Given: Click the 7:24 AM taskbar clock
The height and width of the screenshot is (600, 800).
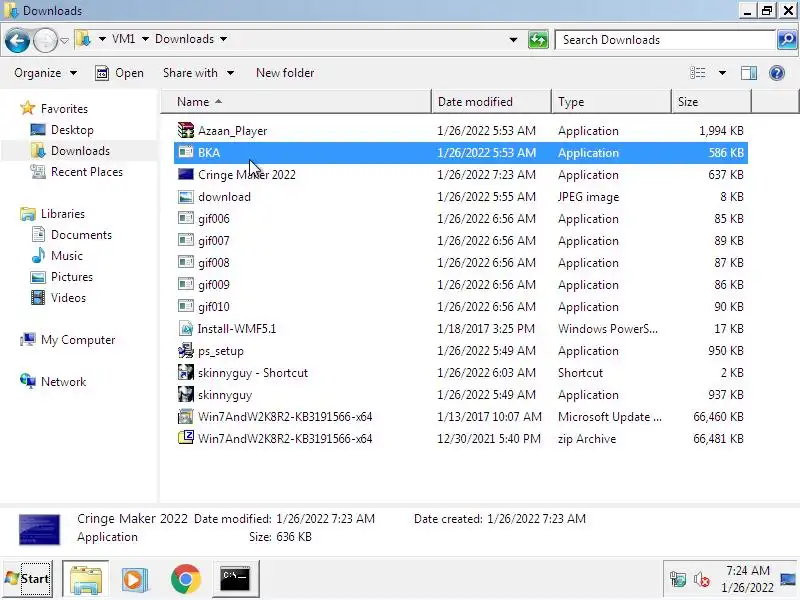Looking at the screenshot, I should coord(747,570).
